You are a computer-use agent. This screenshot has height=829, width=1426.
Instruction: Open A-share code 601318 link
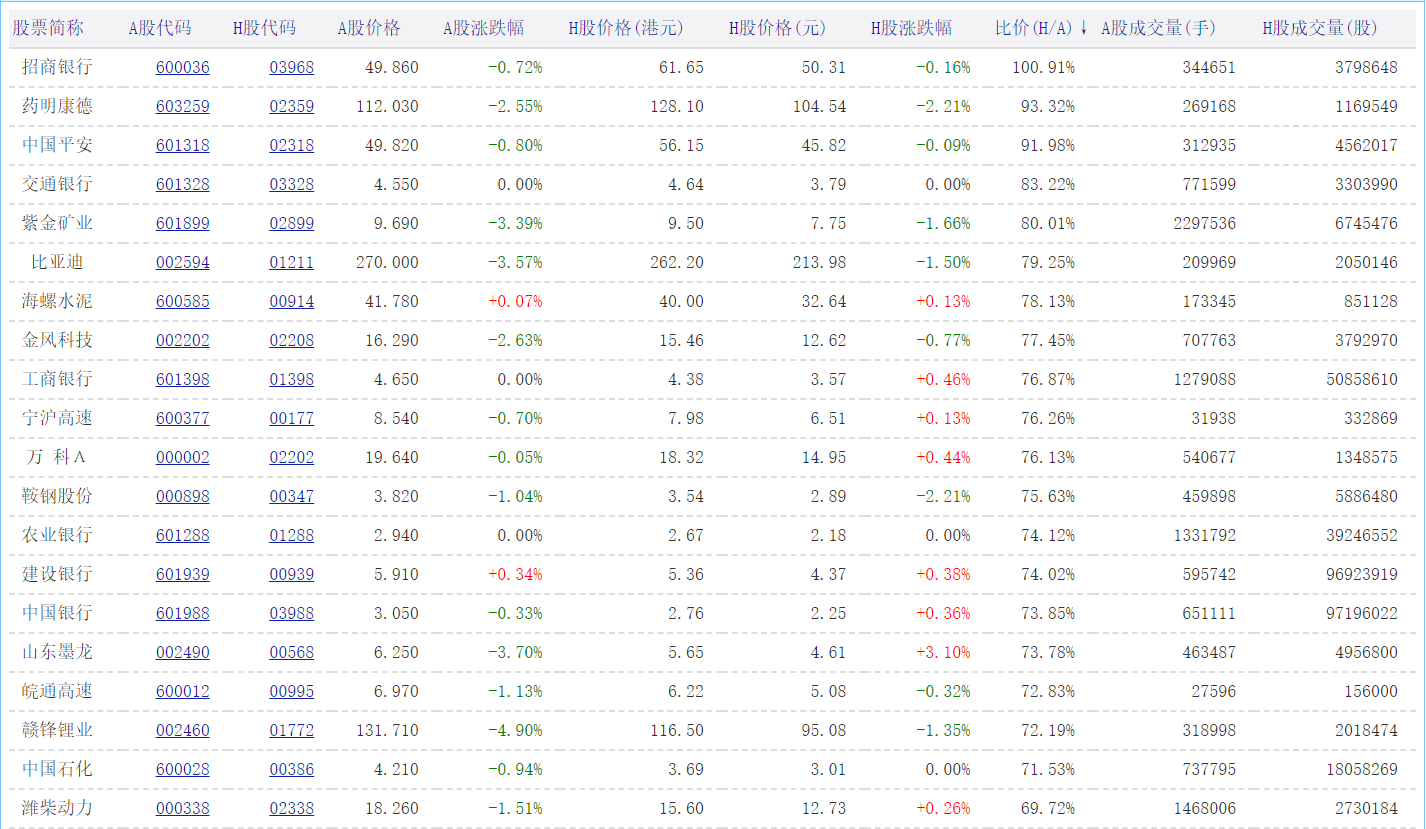pyautogui.click(x=183, y=145)
